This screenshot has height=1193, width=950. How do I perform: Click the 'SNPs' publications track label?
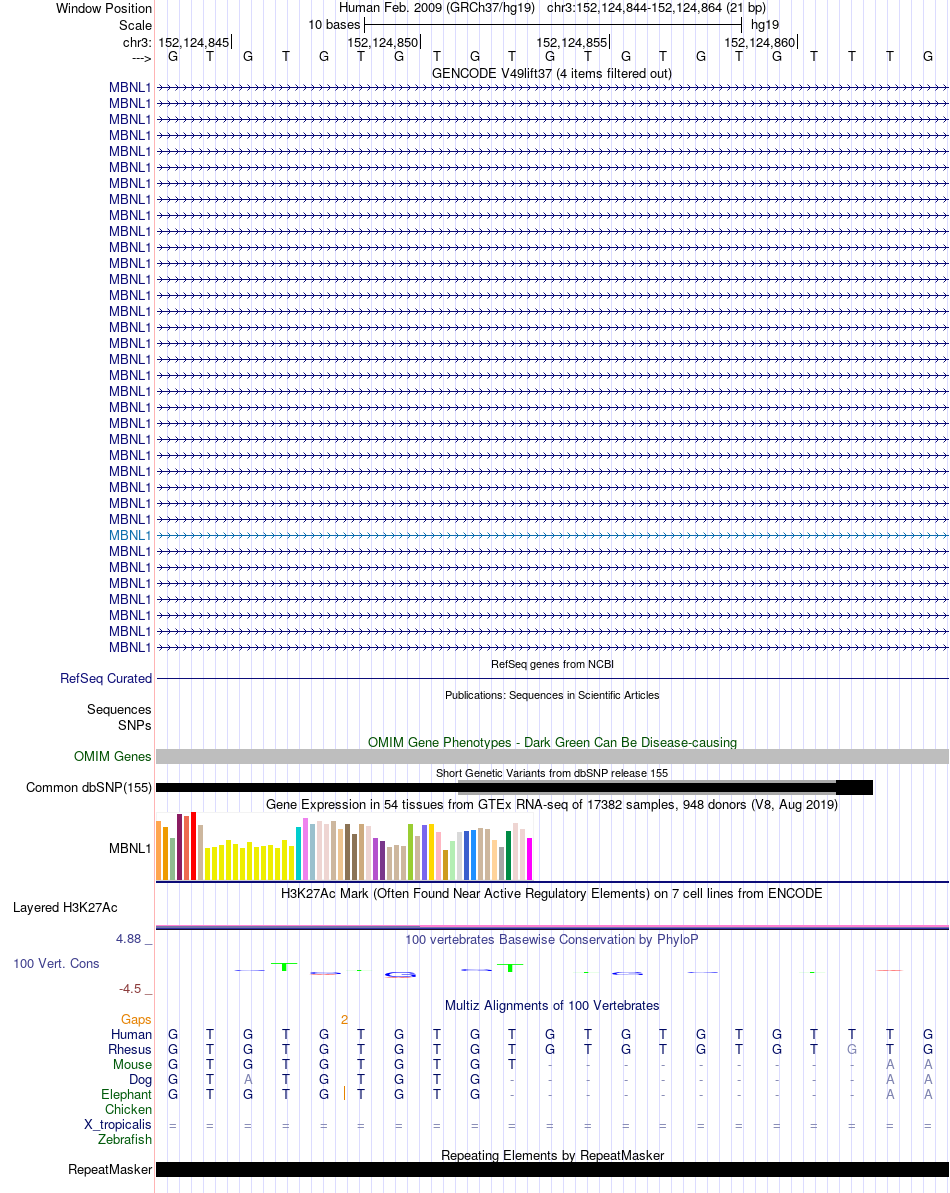[x=135, y=726]
